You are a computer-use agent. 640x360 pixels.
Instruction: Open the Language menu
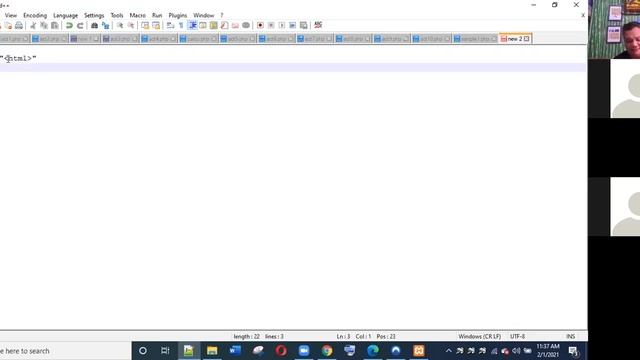(x=65, y=15)
